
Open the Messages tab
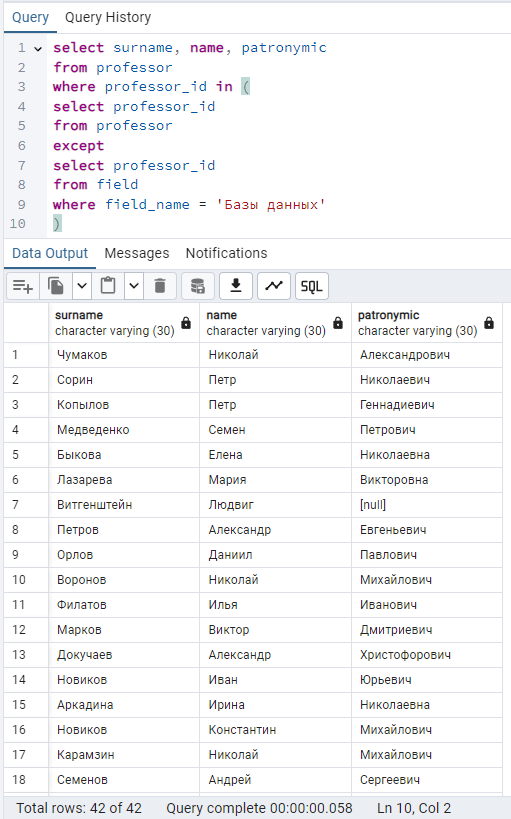coord(137,253)
